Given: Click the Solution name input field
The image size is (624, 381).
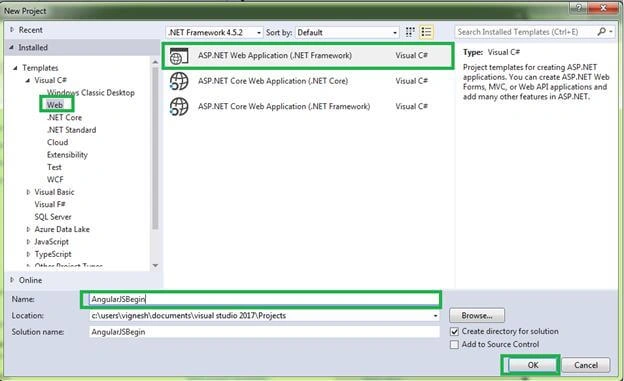Looking at the screenshot, I should pyautogui.click(x=264, y=332).
